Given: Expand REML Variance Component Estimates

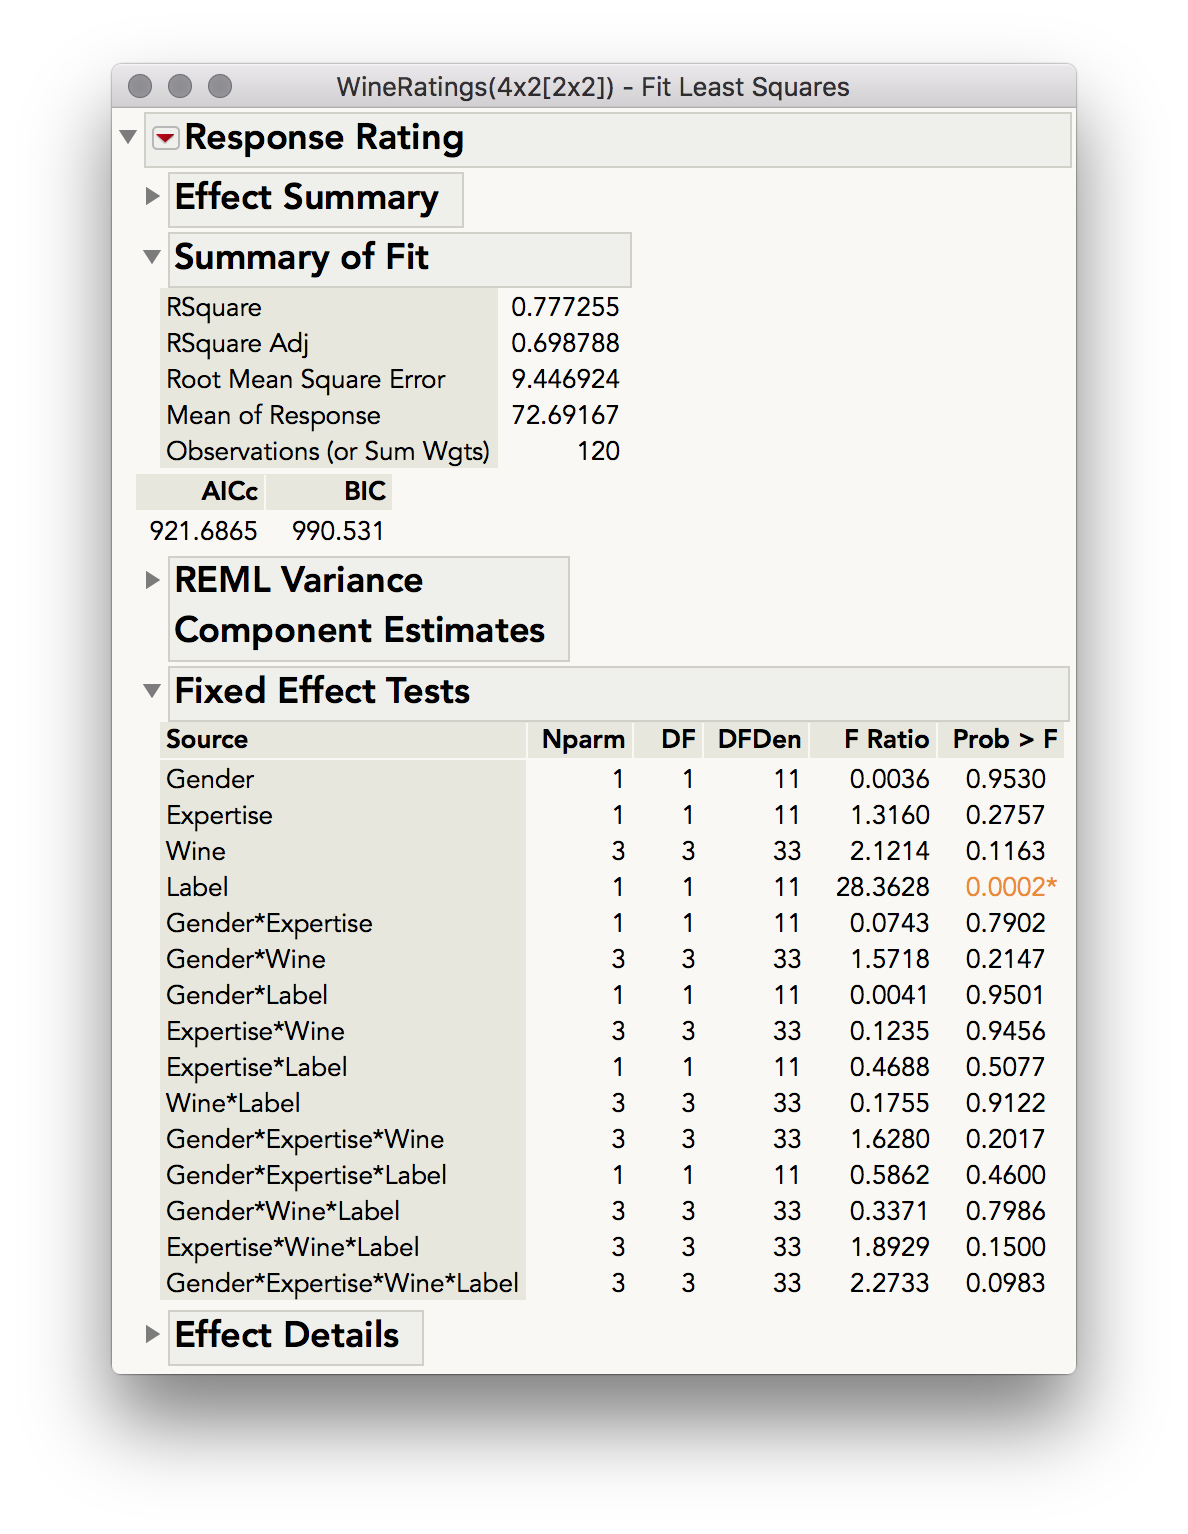Looking at the screenshot, I should (x=152, y=580).
